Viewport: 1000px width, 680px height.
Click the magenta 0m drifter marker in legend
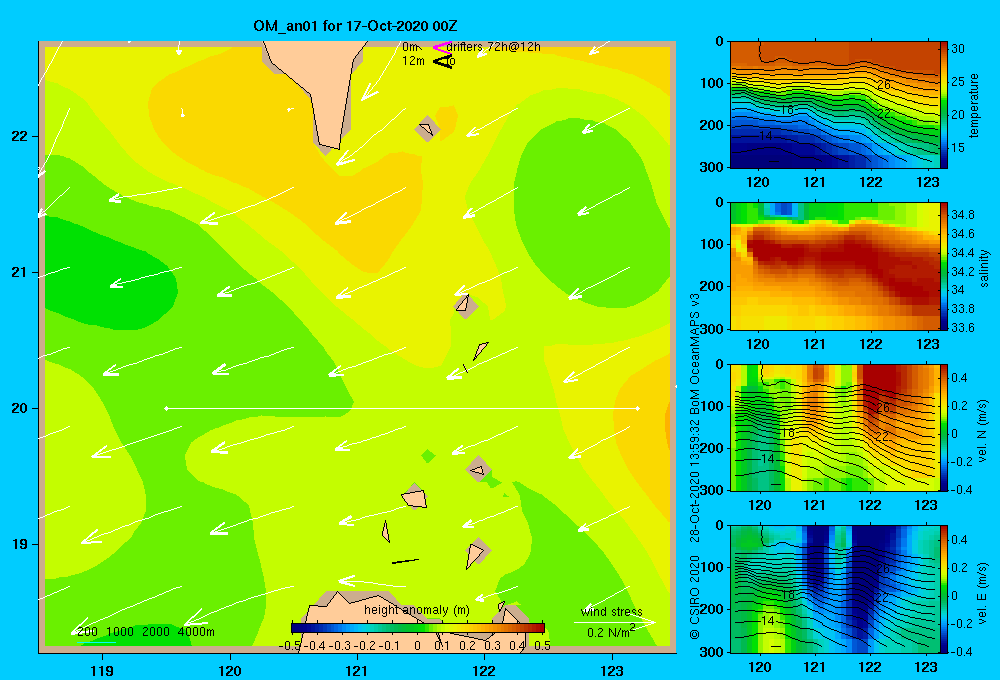point(441,47)
